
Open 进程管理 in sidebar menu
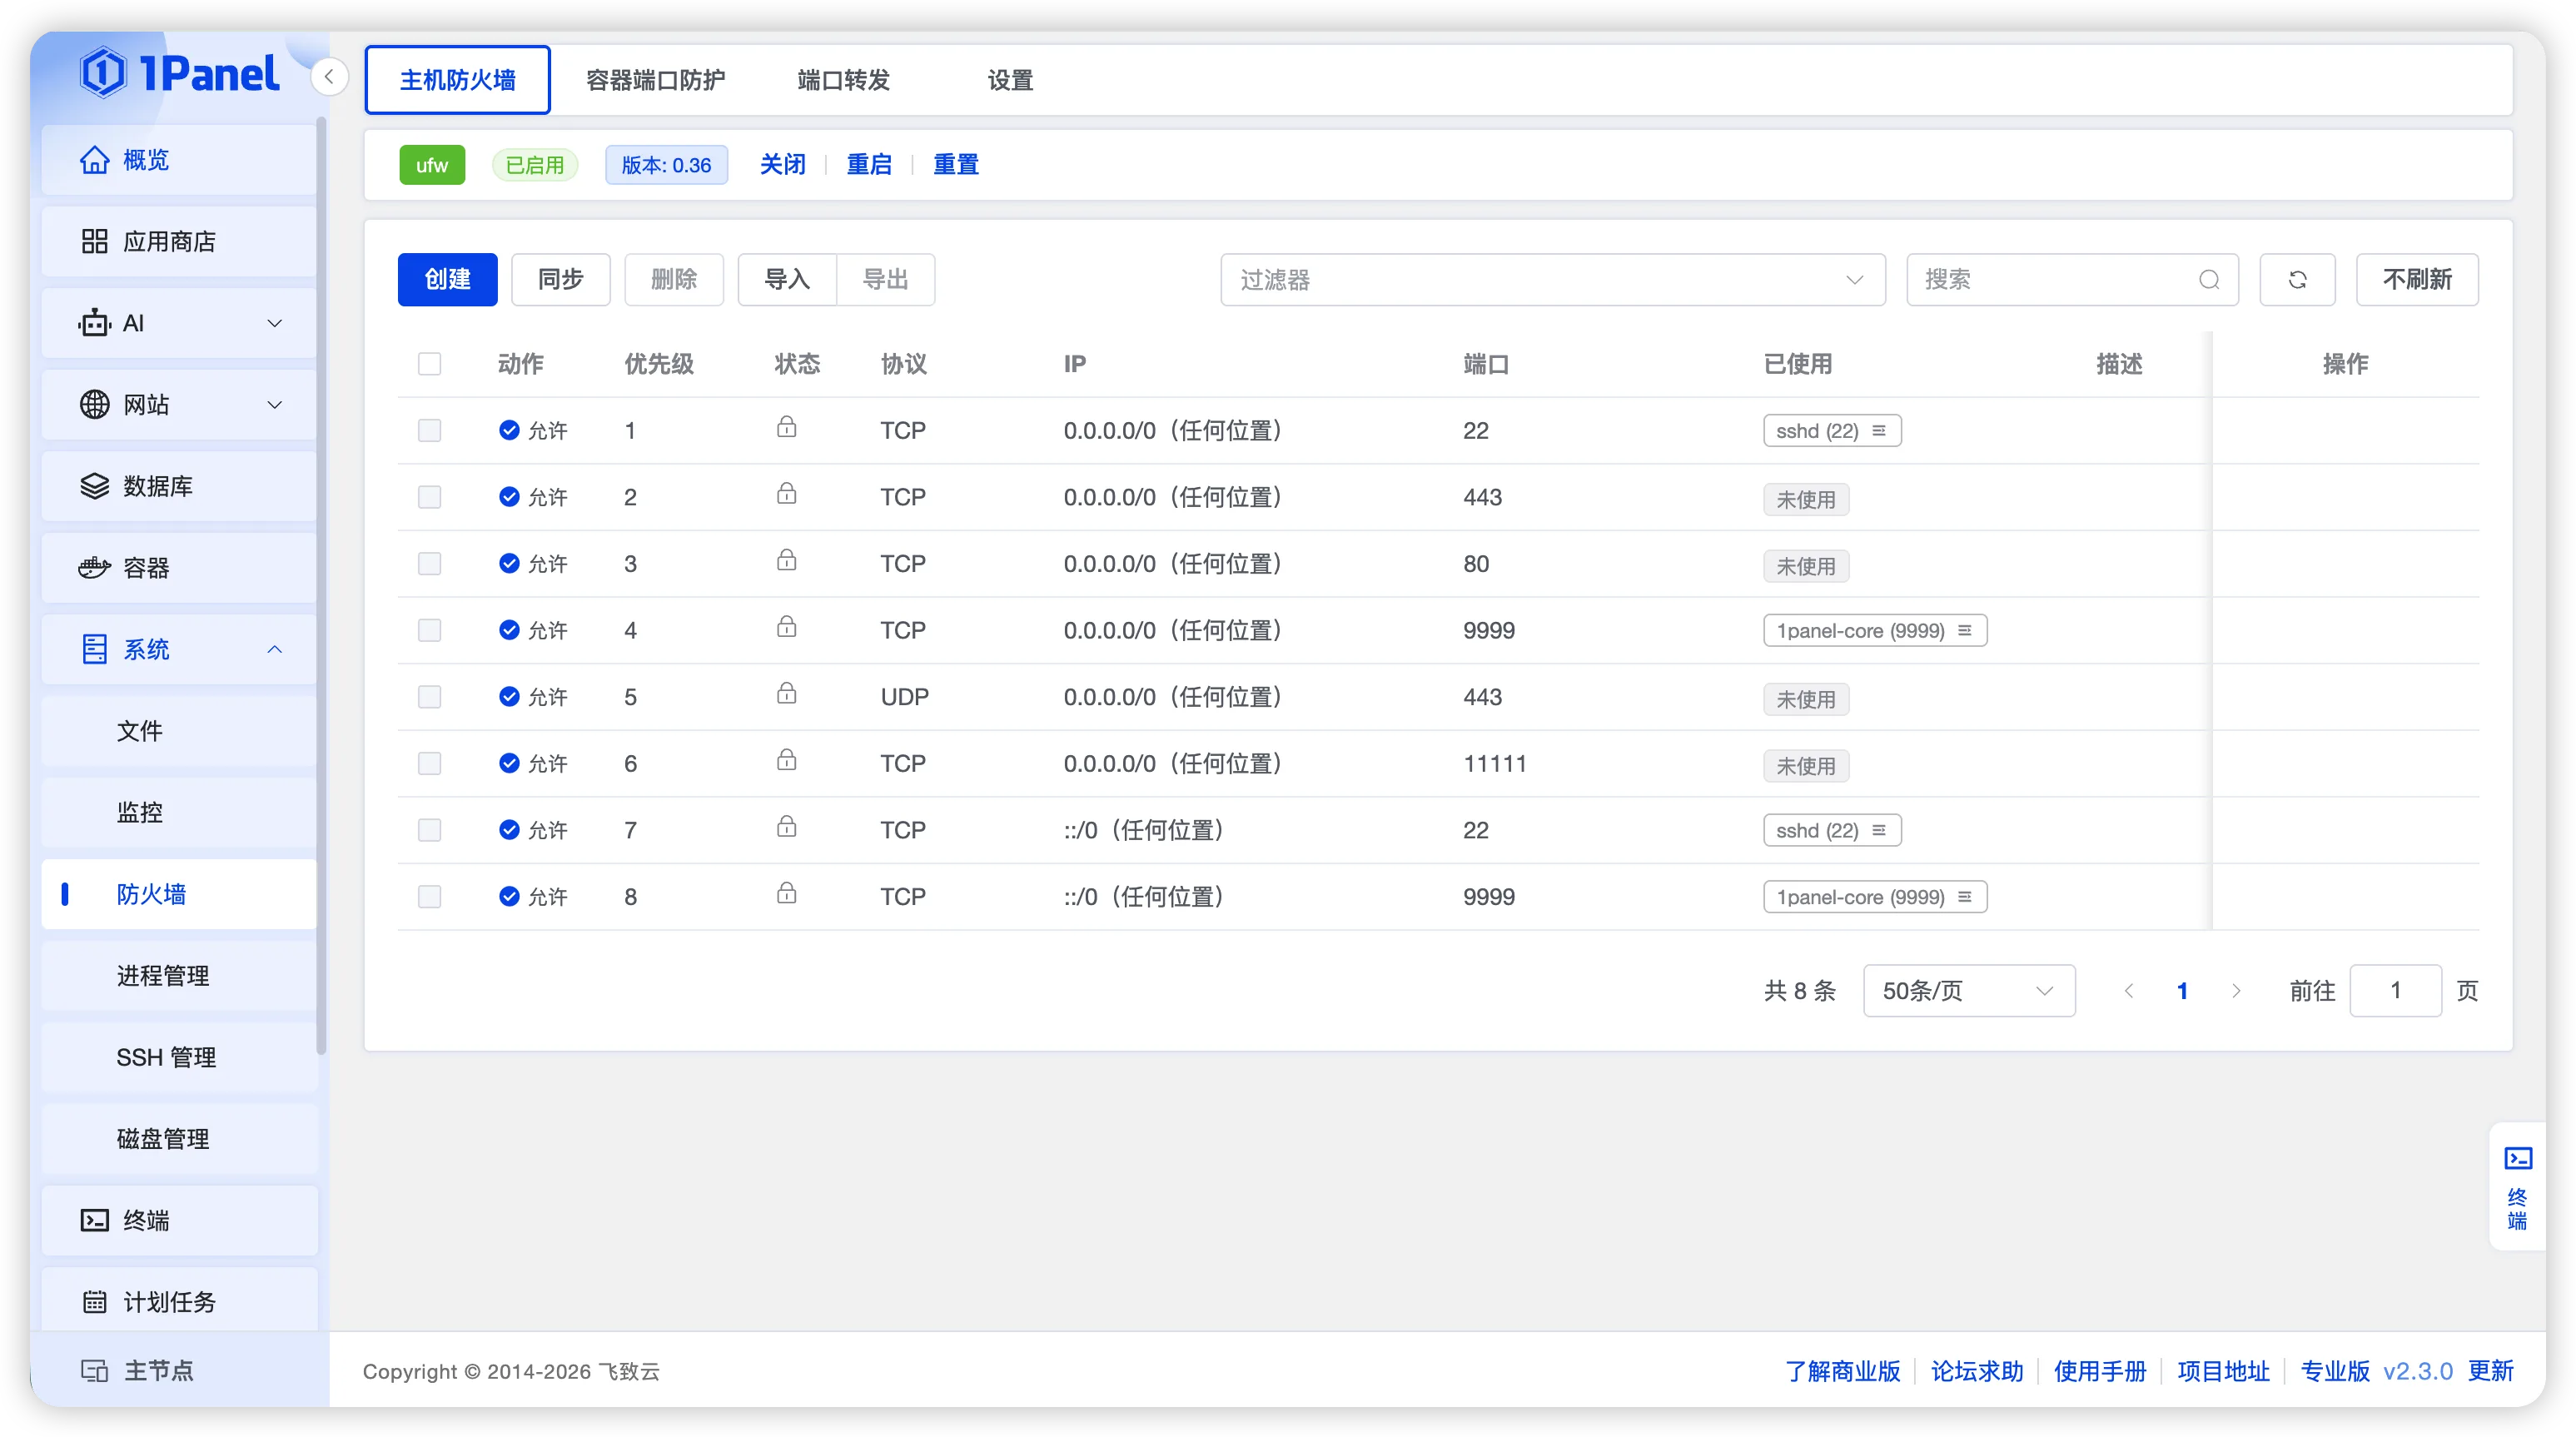(179, 975)
